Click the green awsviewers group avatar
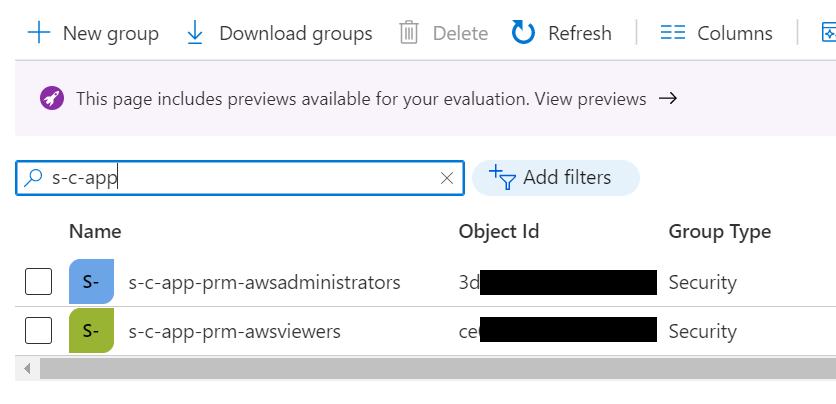Image resolution: width=836 pixels, height=404 pixels. [91, 331]
